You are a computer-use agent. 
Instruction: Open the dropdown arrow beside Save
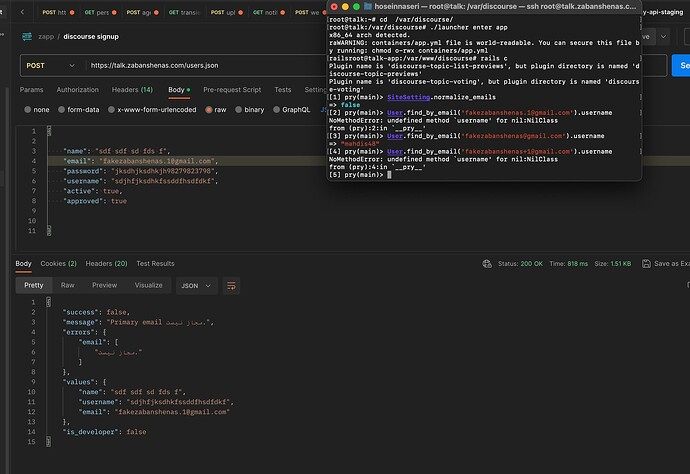[x=663, y=37]
